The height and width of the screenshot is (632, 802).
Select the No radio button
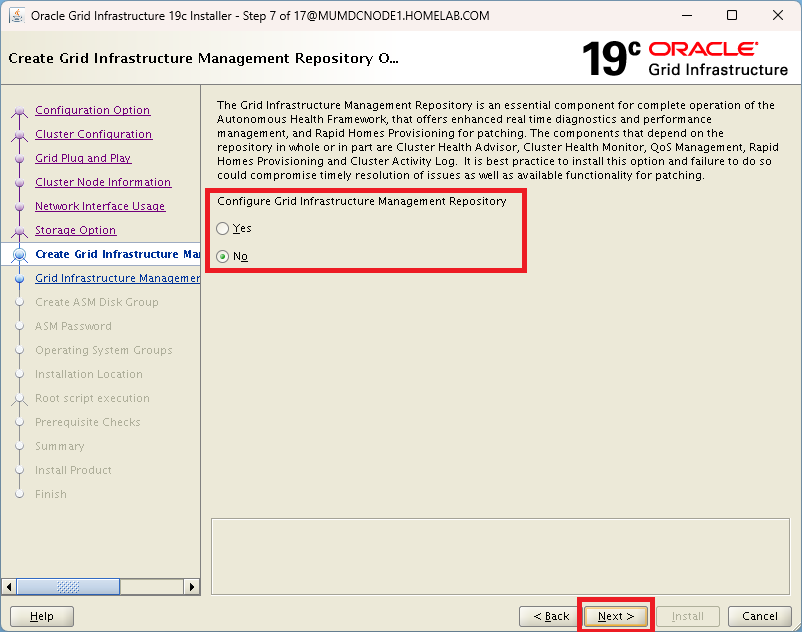(223, 257)
